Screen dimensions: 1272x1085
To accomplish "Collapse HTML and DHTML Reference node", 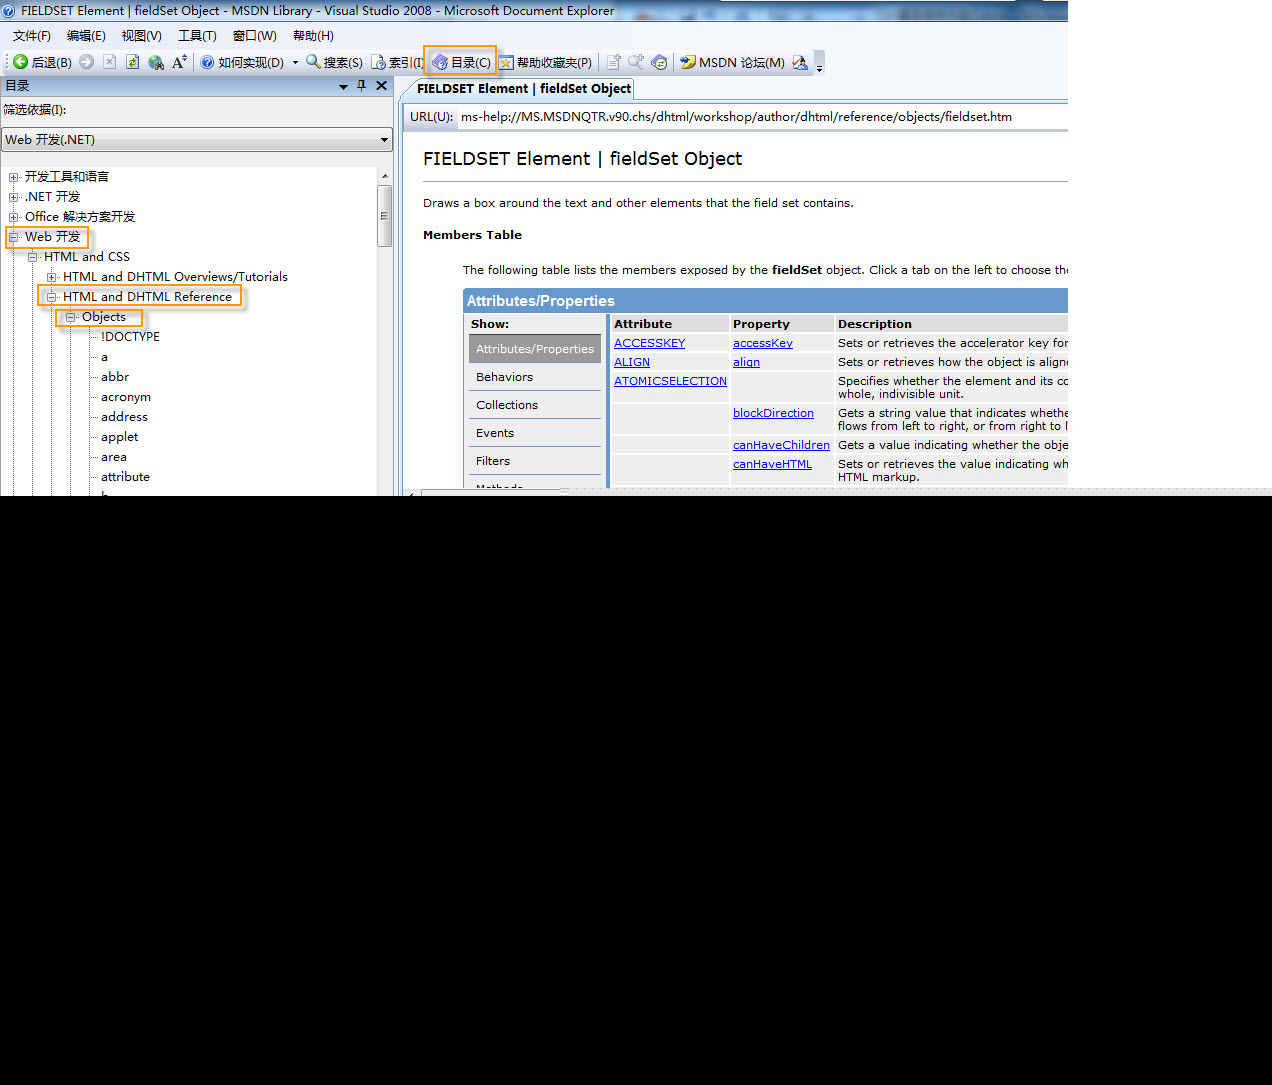I will 52,297.
